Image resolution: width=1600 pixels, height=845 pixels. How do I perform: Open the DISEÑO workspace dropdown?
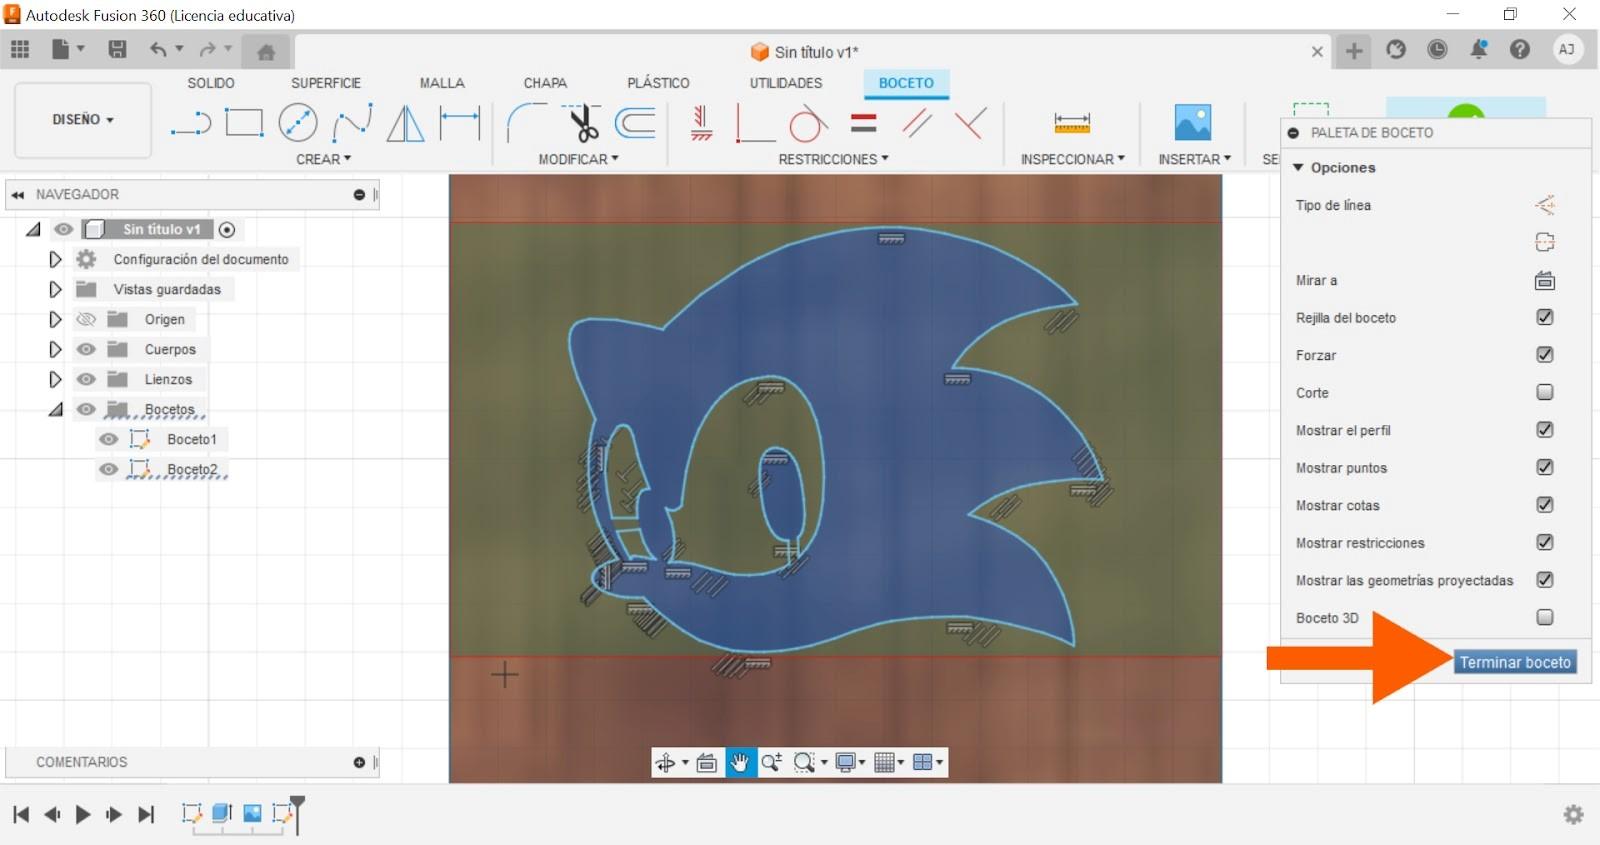[83, 119]
